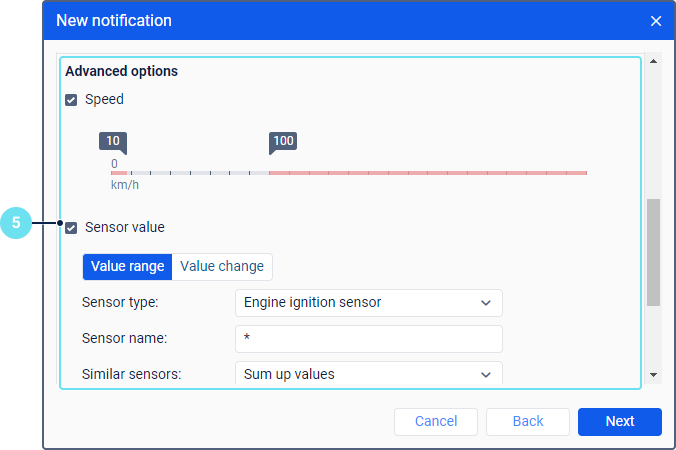676x450 pixels.
Task: Switch to the Value change tab
Action: [222, 267]
